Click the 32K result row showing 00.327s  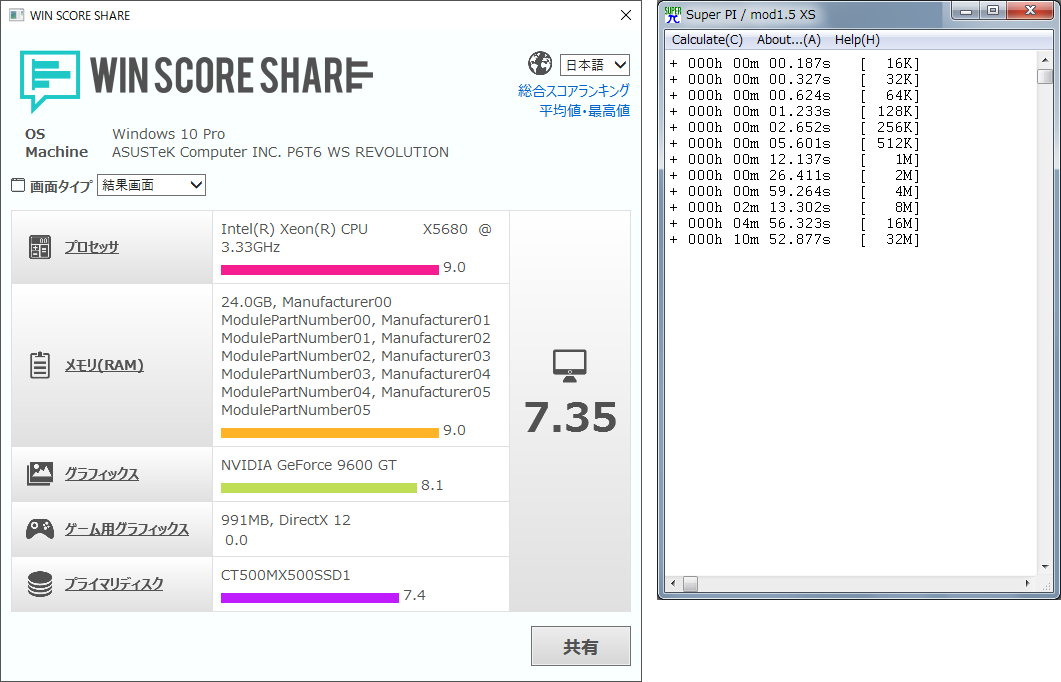point(794,80)
